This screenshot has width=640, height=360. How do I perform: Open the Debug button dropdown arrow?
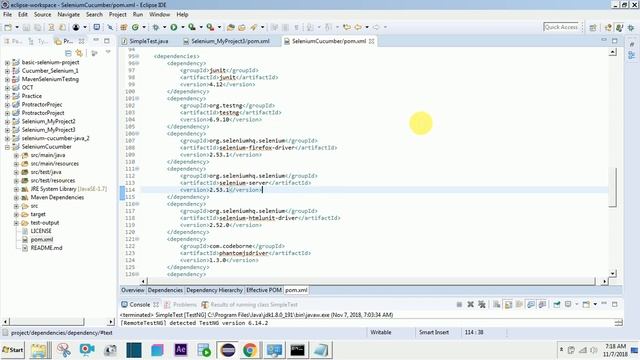(x=164, y=27)
